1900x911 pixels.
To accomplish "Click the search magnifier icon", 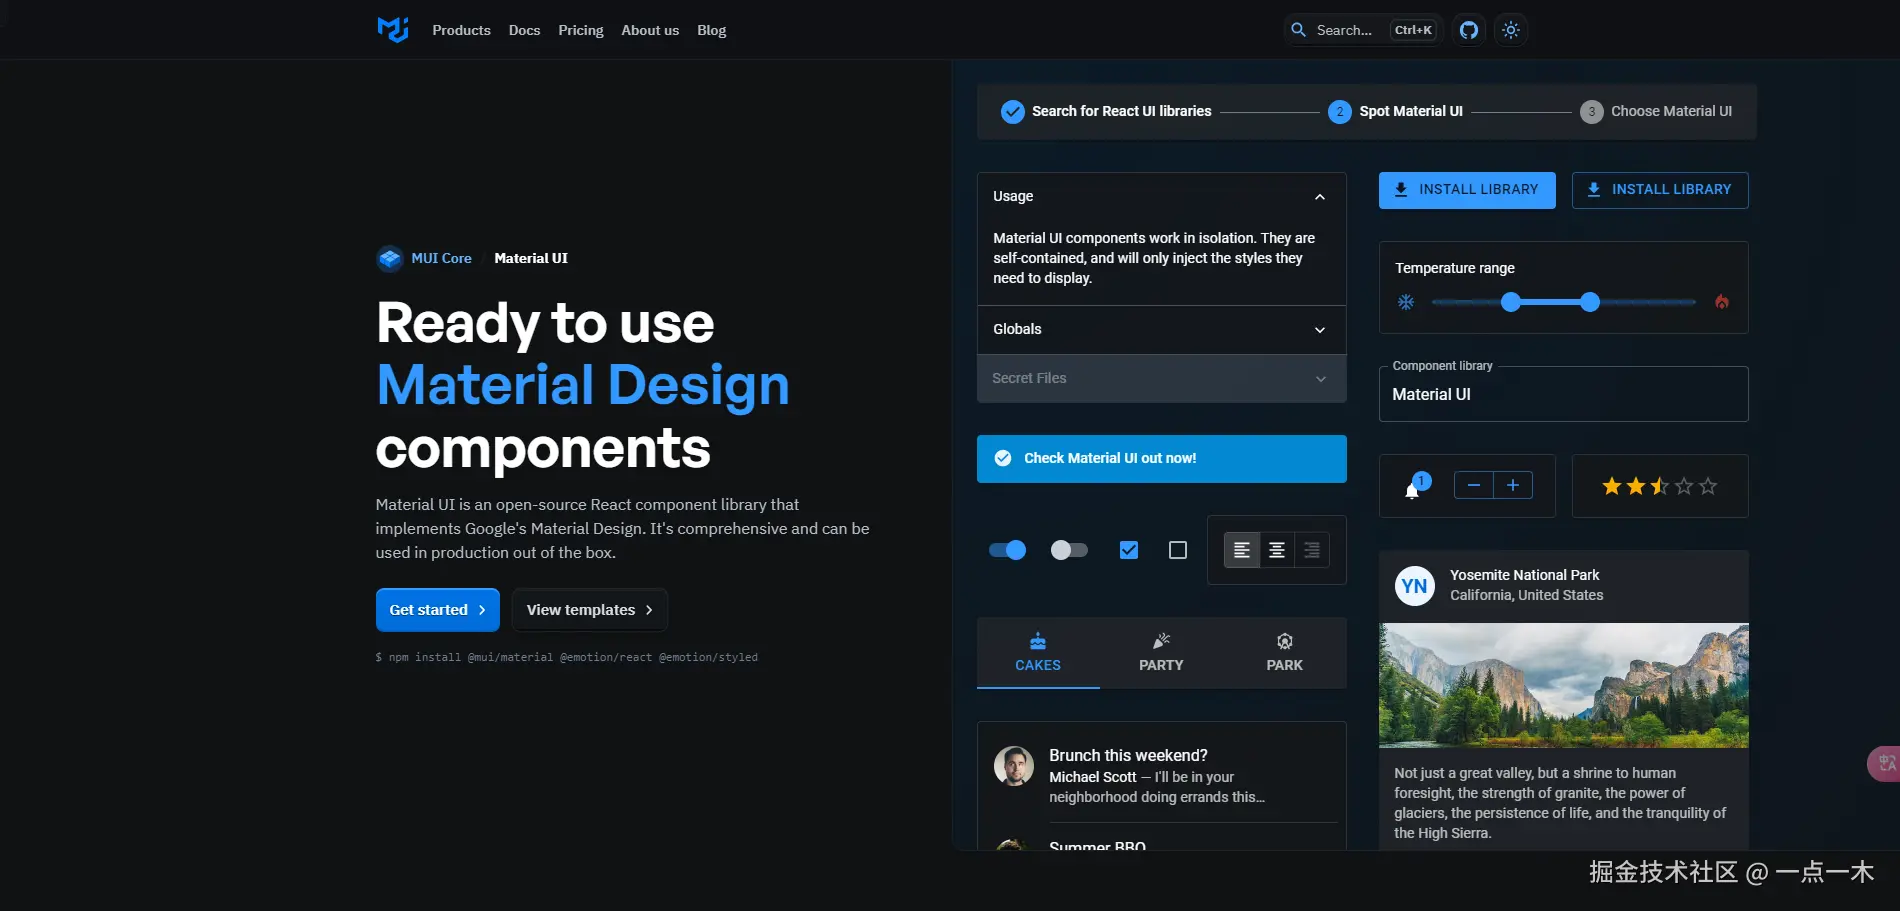I will point(1298,30).
